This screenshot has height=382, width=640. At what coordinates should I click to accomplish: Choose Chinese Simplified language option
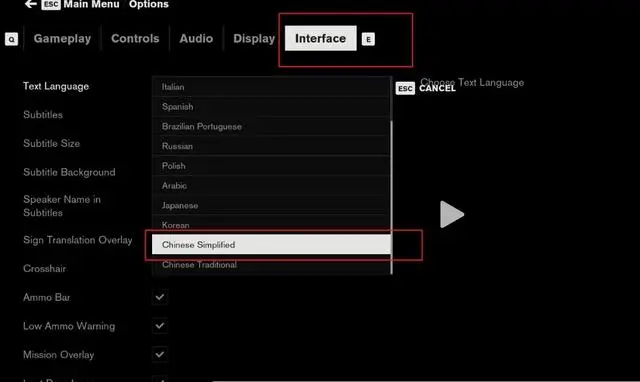pyautogui.click(x=271, y=244)
